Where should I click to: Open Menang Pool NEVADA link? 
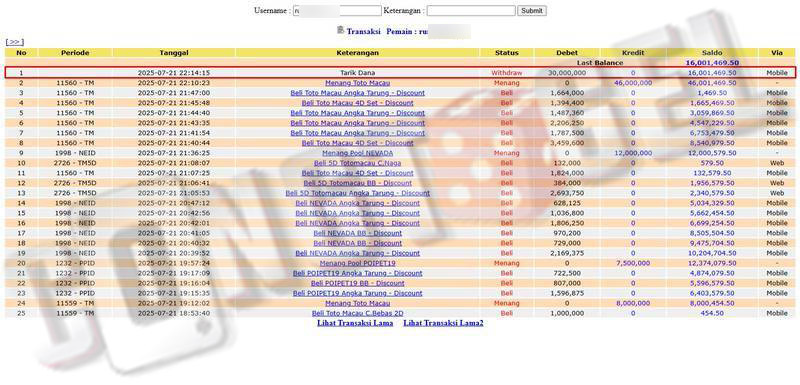(x=357, y=153)
